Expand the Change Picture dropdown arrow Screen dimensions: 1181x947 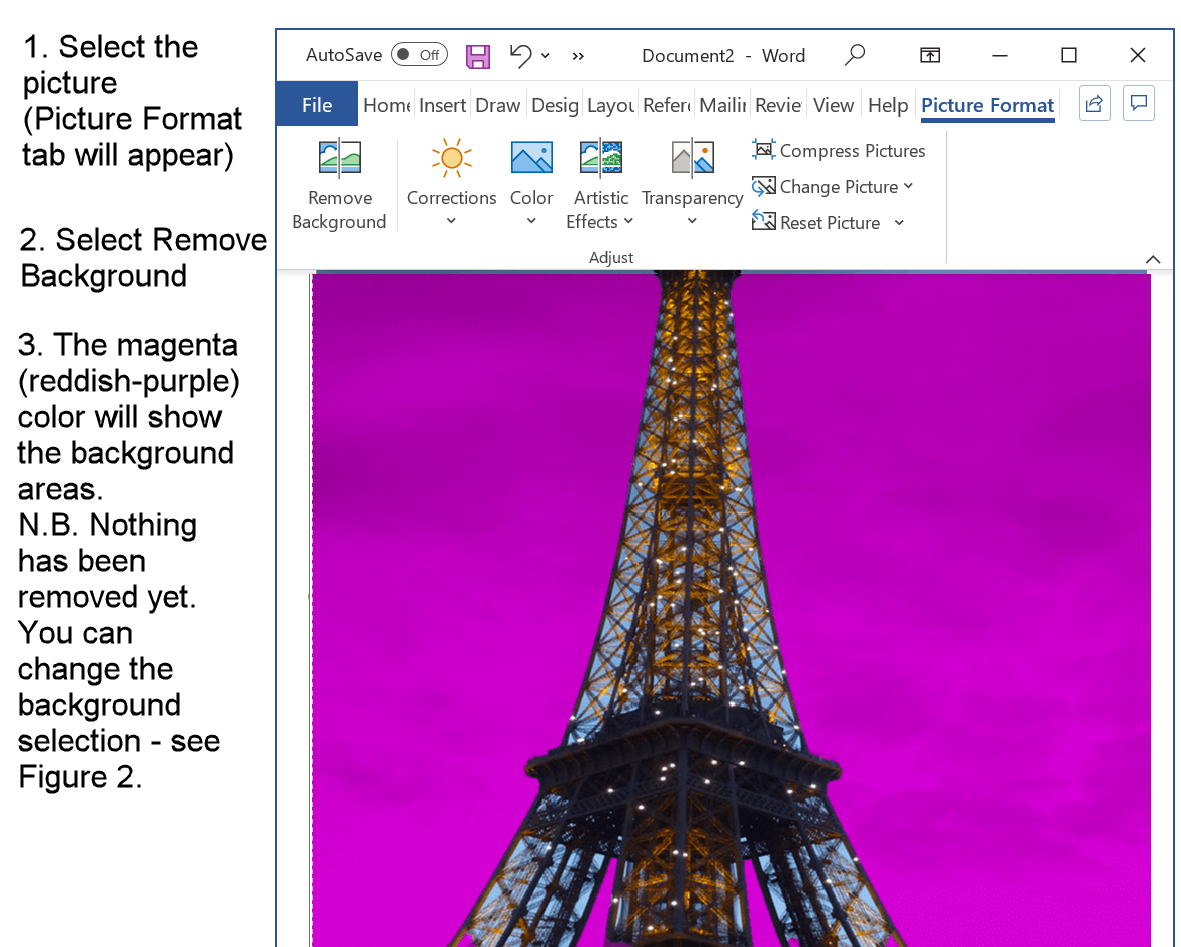pos(908,186)
